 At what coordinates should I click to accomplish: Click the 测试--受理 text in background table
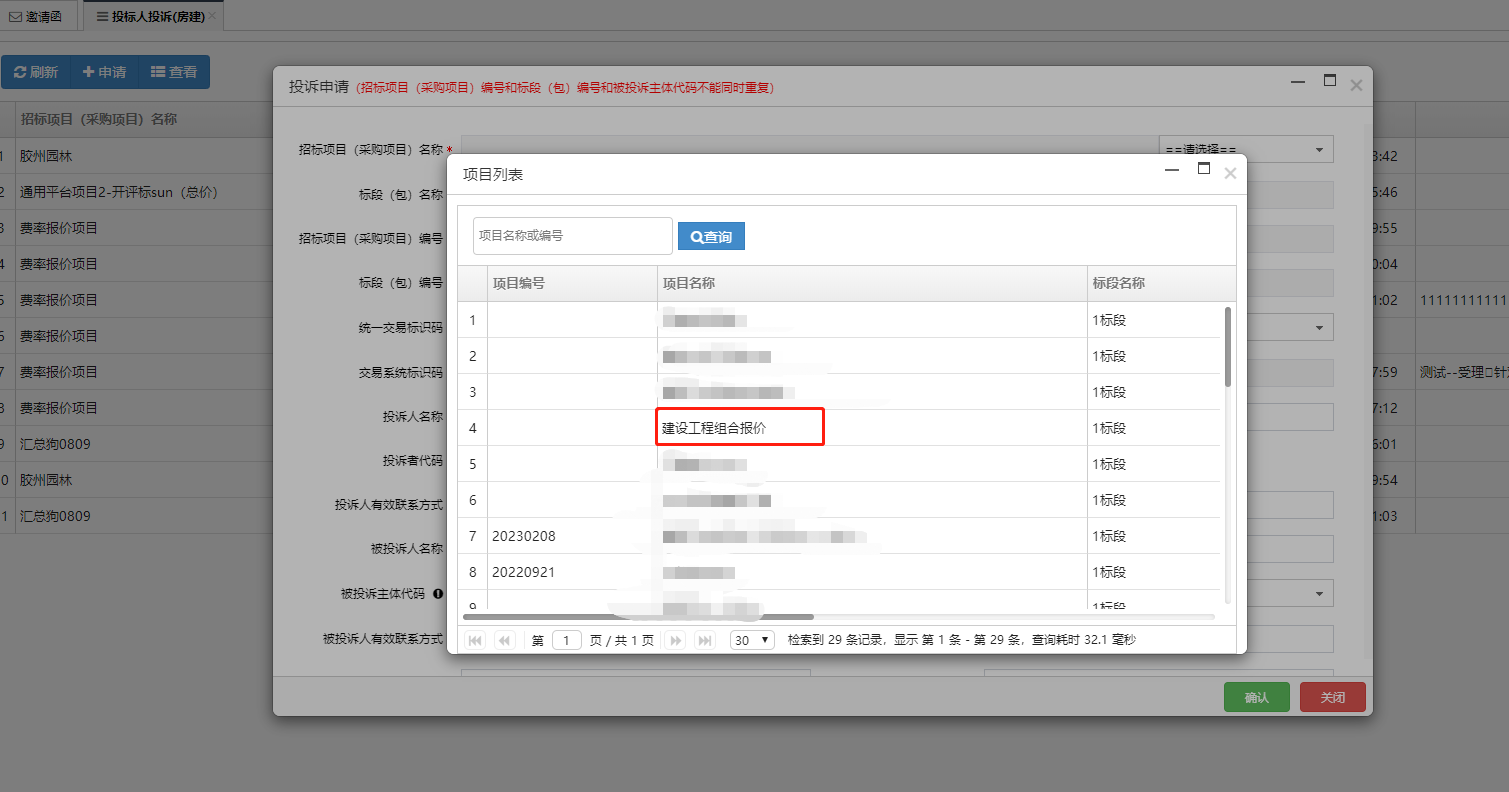point(1463,372)
